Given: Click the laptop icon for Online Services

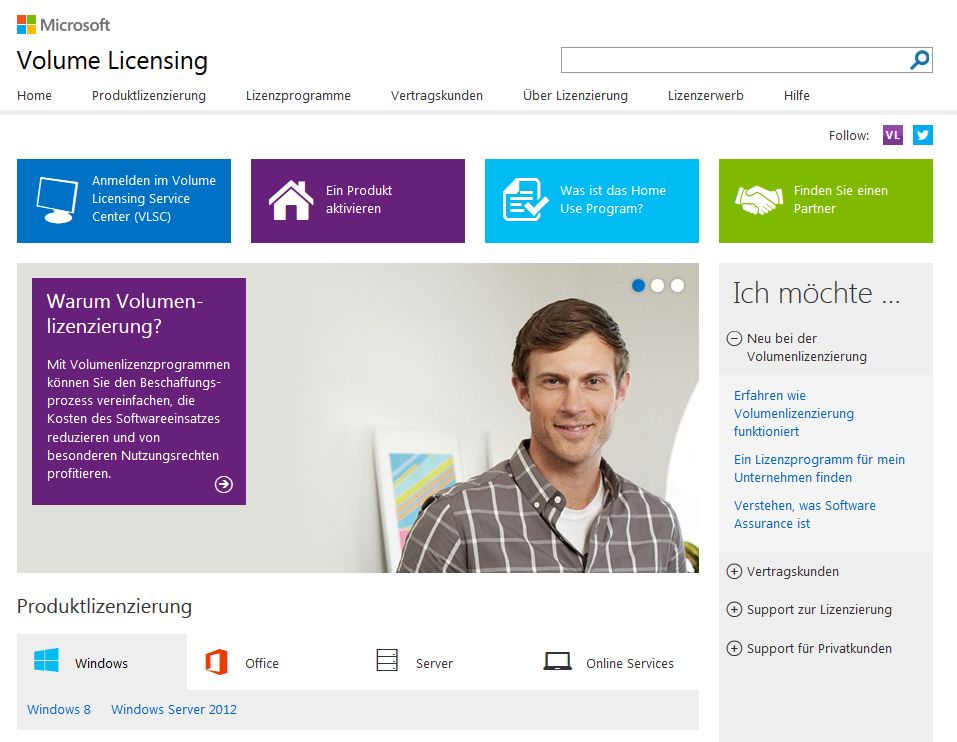Looking at the screenshot, I should coord(558,661).
